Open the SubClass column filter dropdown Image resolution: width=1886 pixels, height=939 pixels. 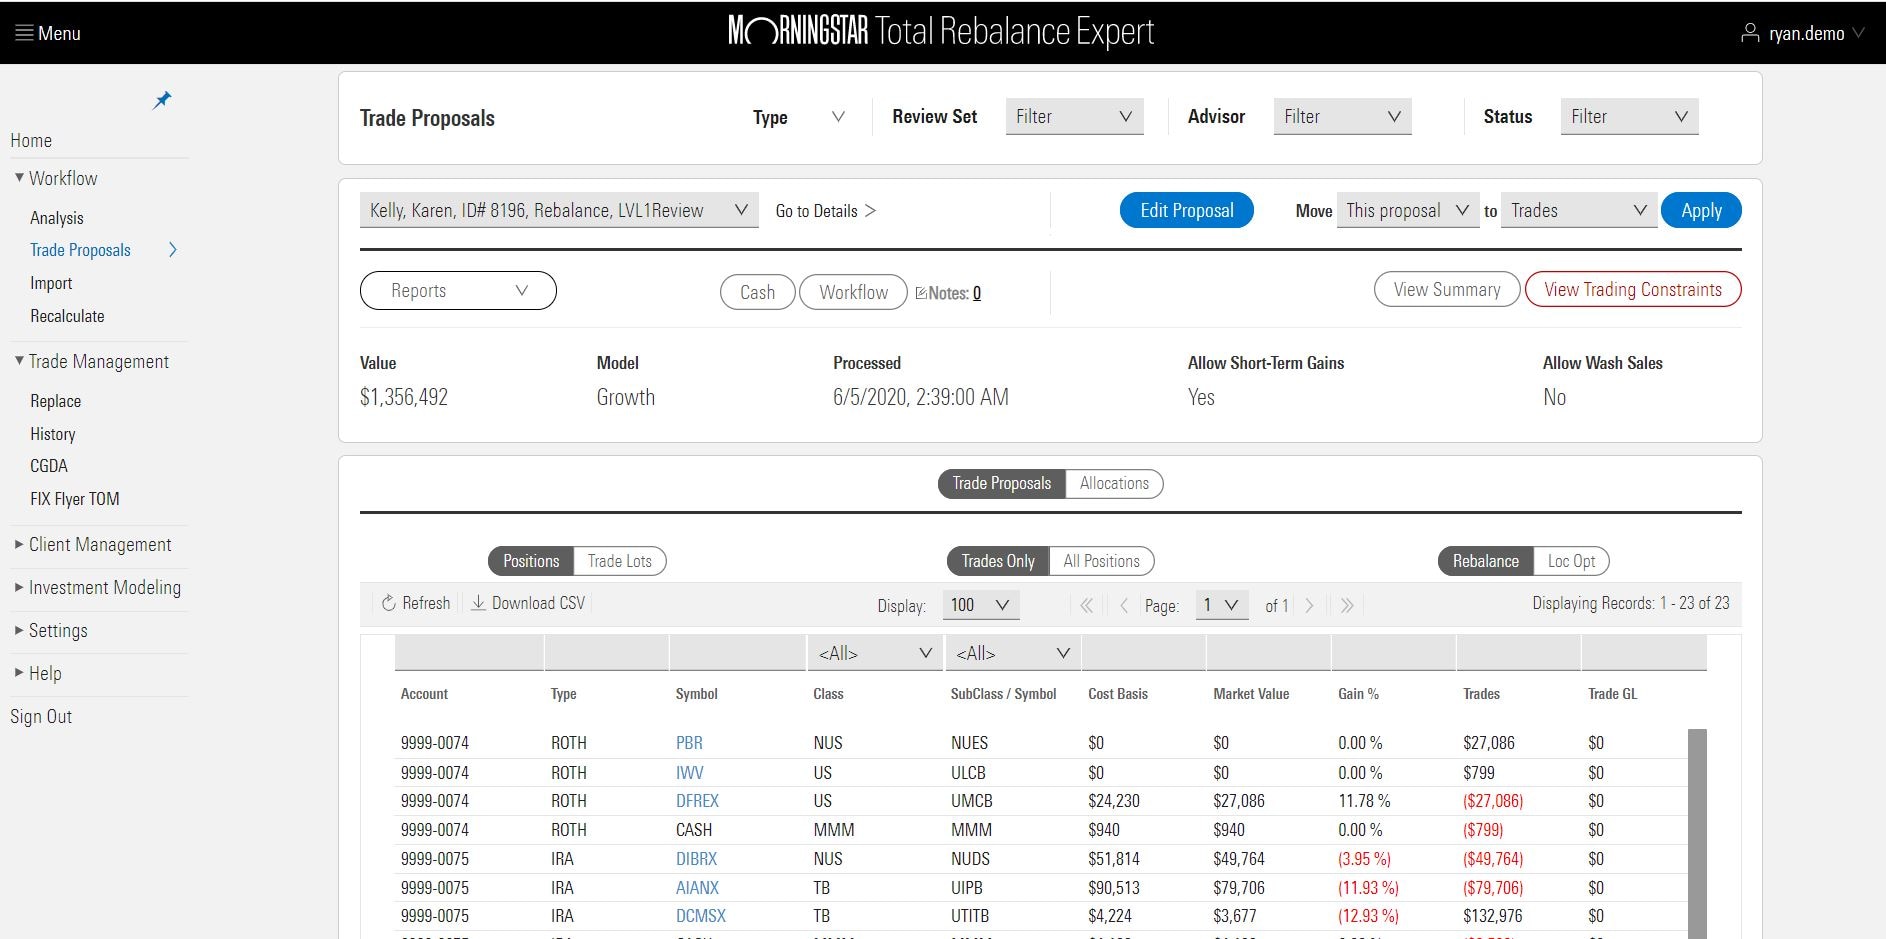click(1012, 653)
